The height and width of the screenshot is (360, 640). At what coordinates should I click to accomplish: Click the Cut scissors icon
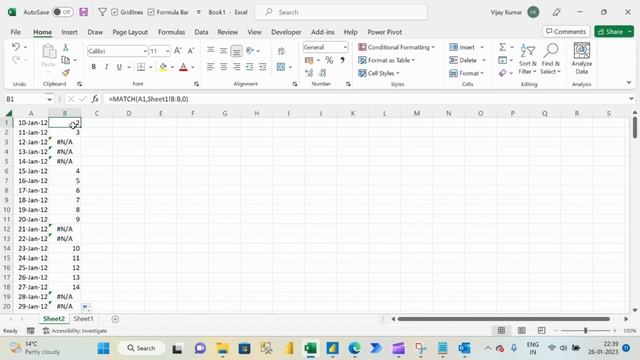pos(65,47)
